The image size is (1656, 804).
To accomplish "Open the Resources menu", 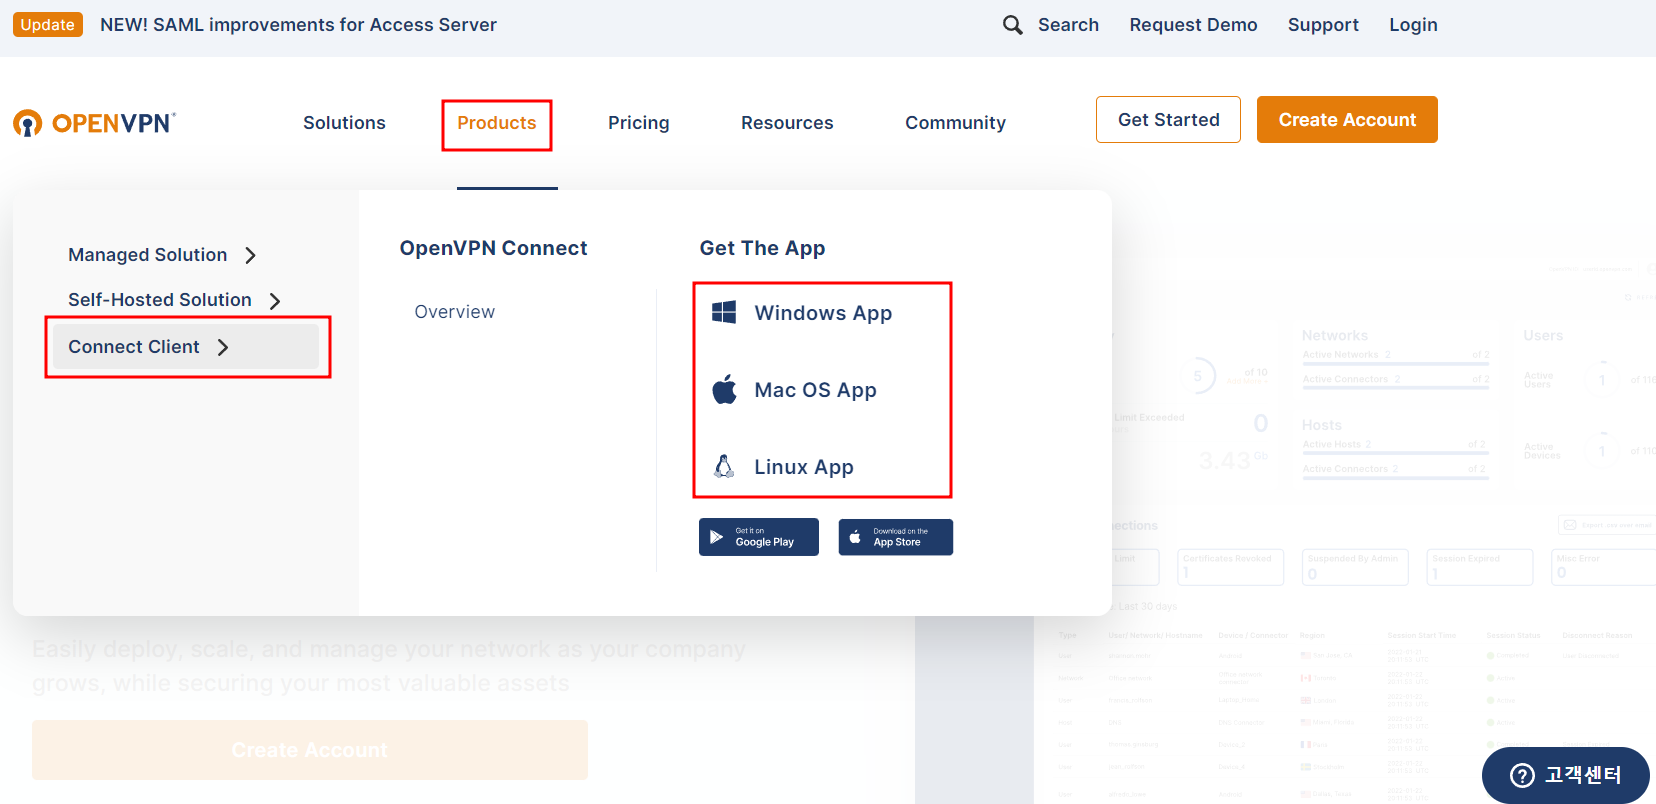I will 787,123.
